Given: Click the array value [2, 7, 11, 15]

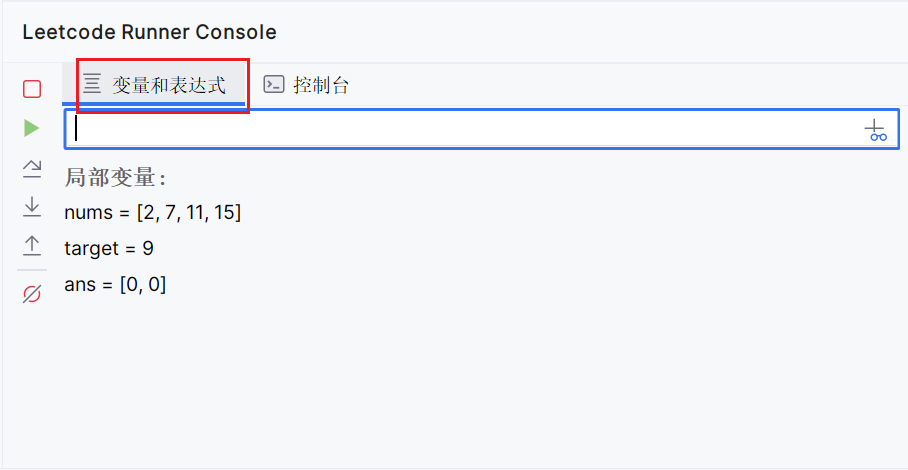Looking at the screenshot, I should pyautogui.click(x=189, y=213).
